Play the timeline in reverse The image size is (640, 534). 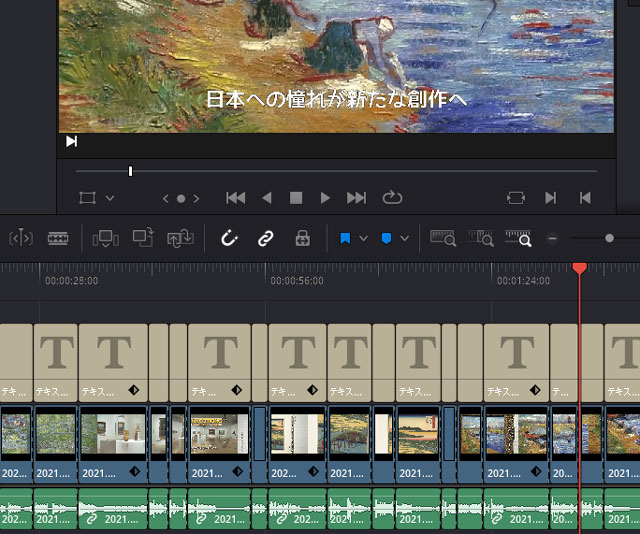tap(267, 198)
